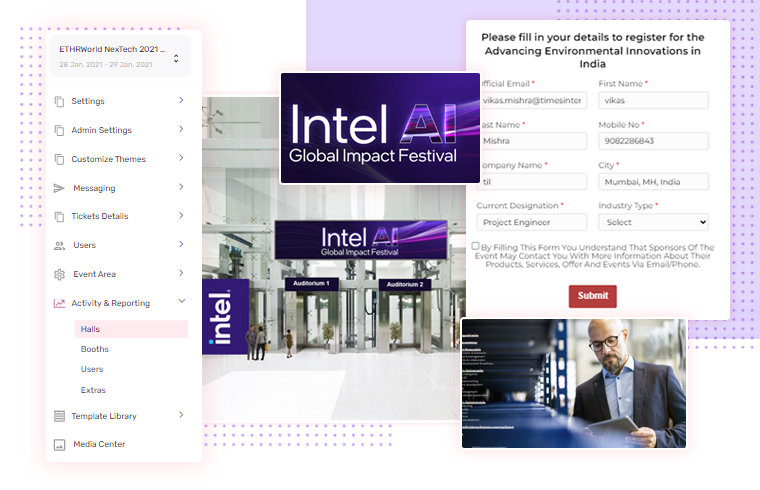The image size is (760, 490).
Task: Expand the Admin Settings chevron
Action: tap(181, 129)
